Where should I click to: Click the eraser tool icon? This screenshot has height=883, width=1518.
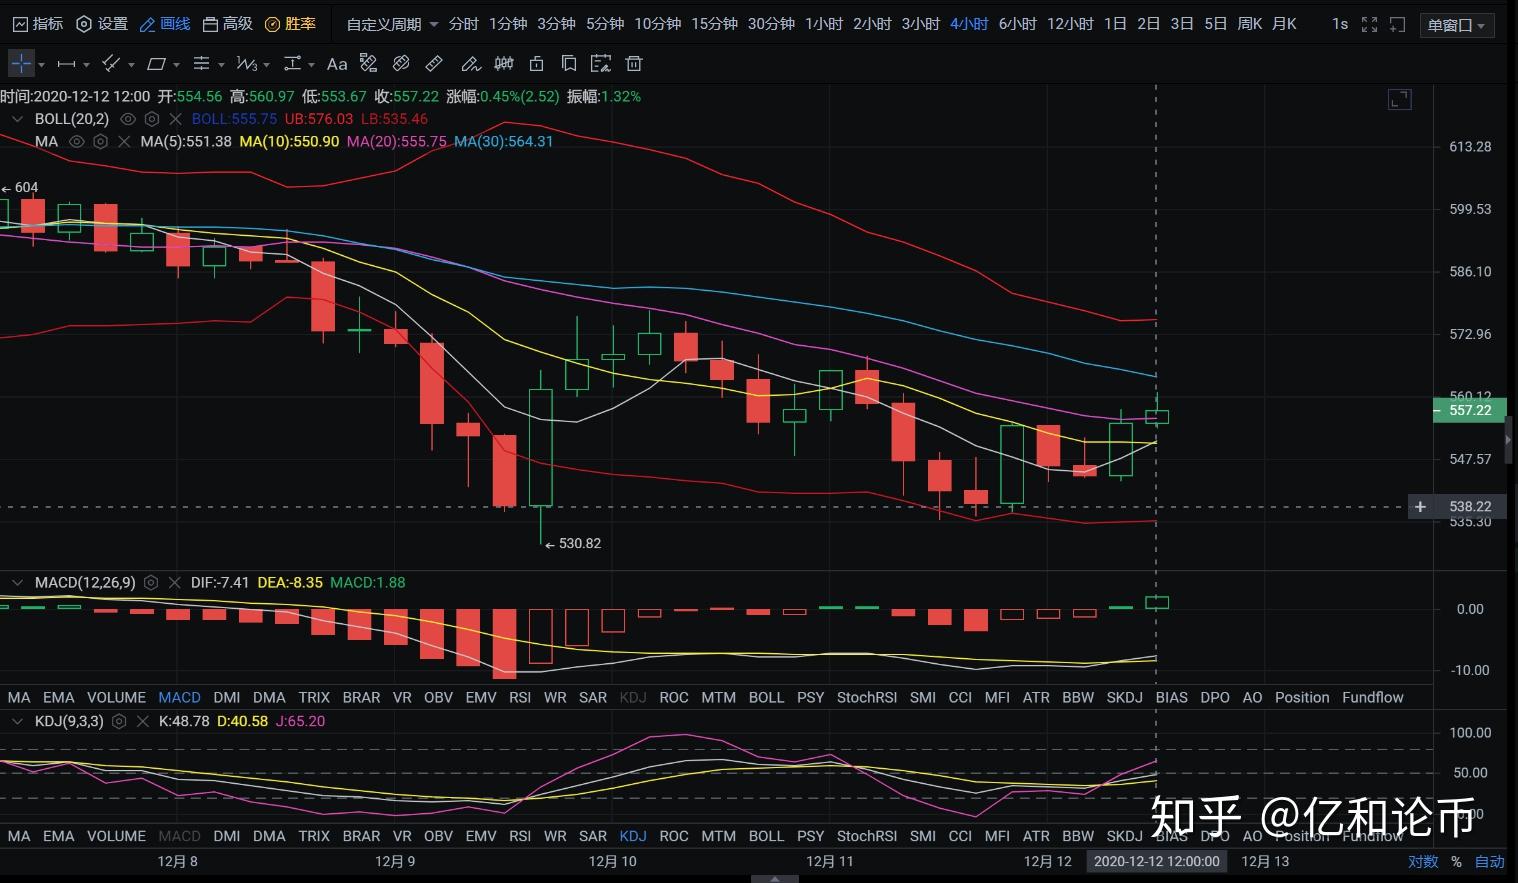click(401, 64)
